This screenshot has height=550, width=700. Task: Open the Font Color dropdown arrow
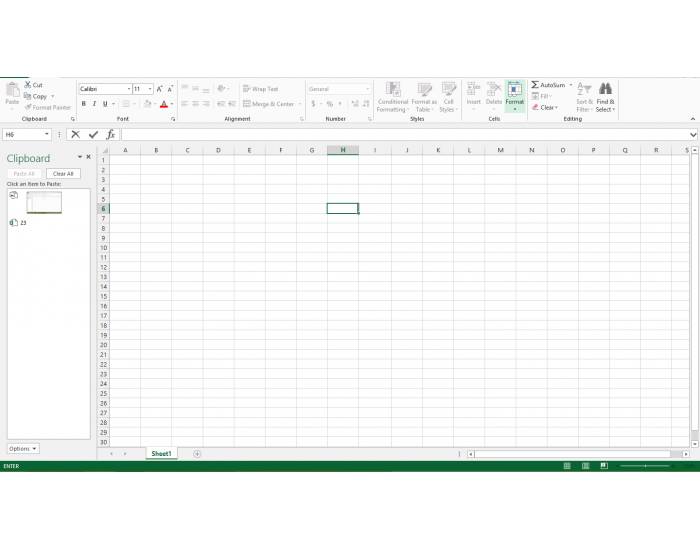tap(172, 104)
